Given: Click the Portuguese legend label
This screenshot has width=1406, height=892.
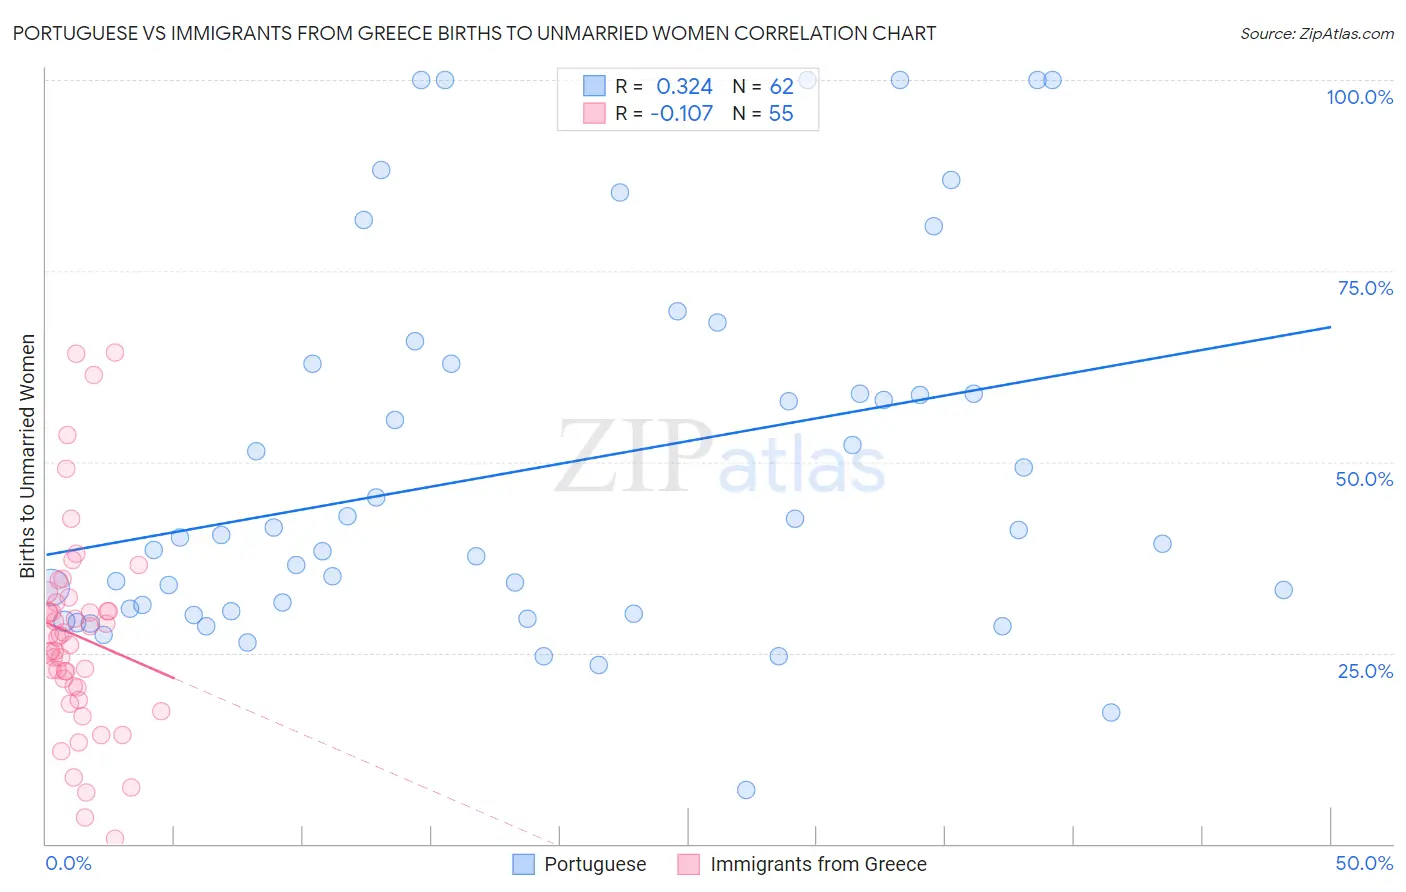Looking at the screenshot, I should tap(595, 864).
